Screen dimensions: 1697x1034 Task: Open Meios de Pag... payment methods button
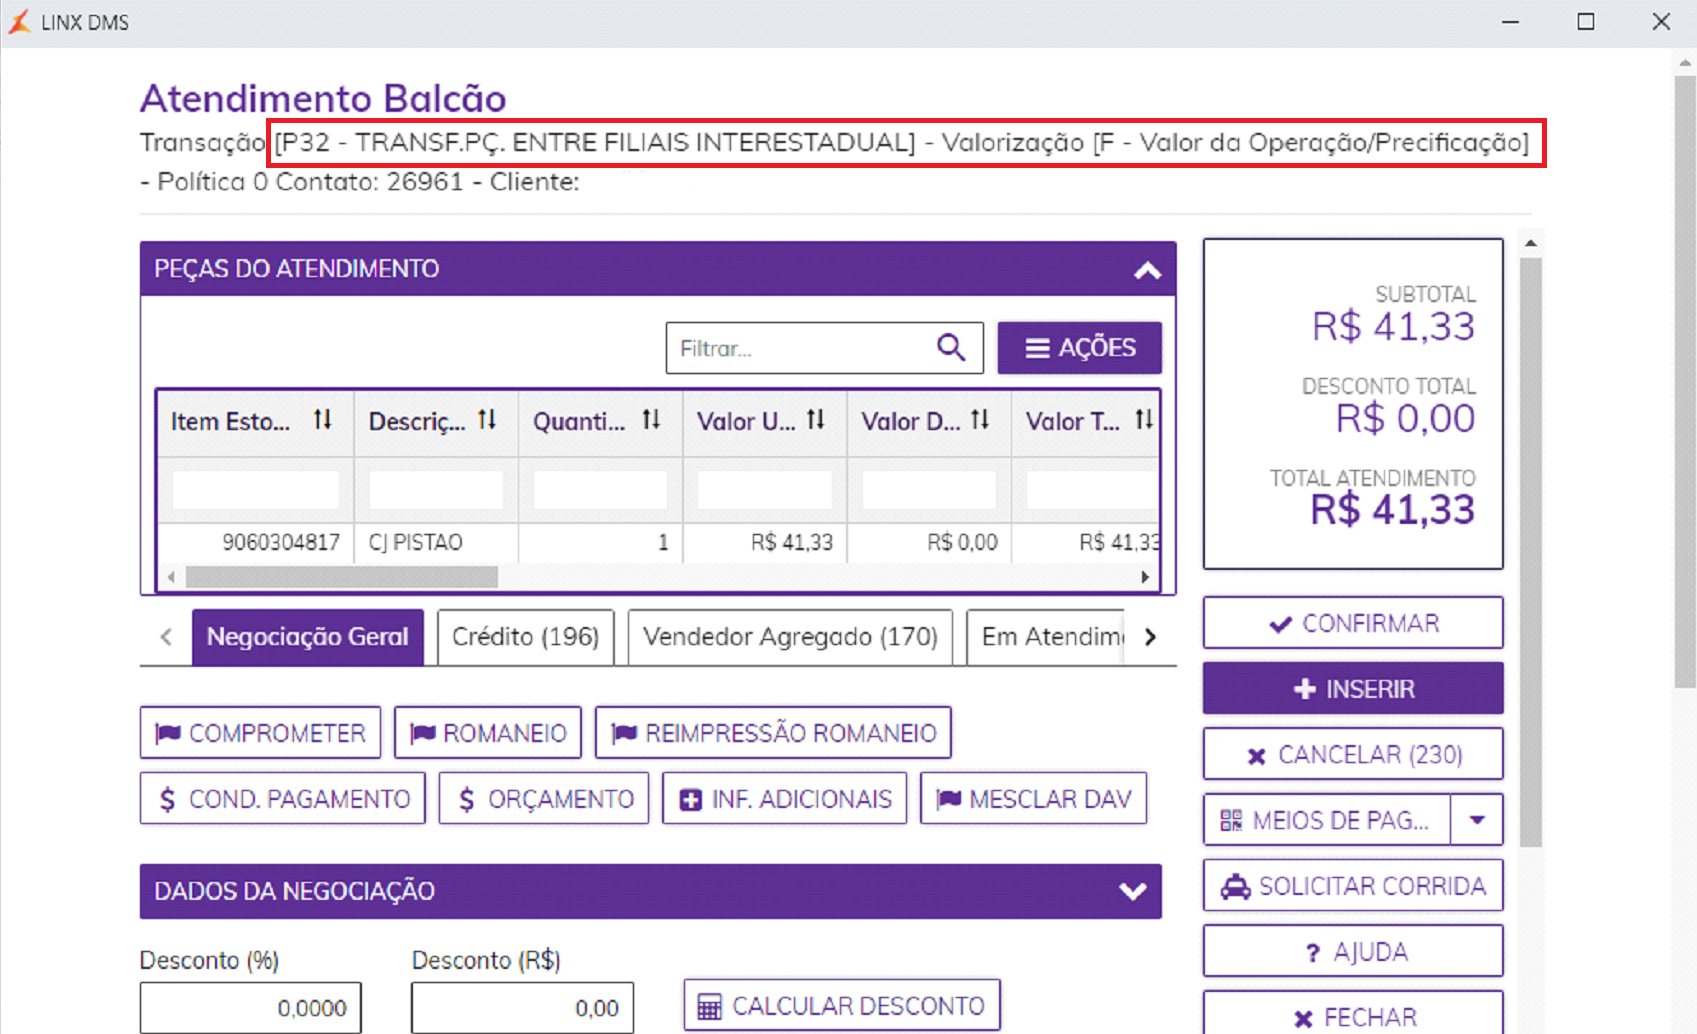[x=1327, y=820]
